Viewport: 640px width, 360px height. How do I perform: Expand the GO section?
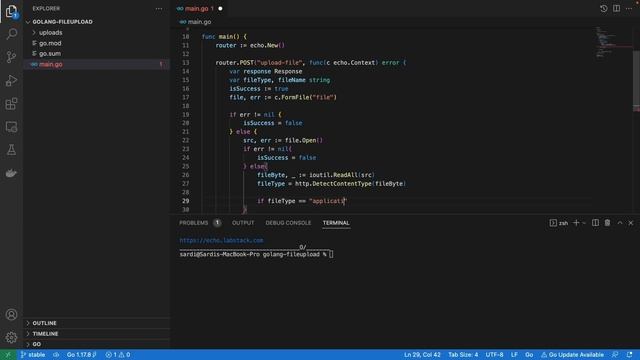tap(37, 344)
